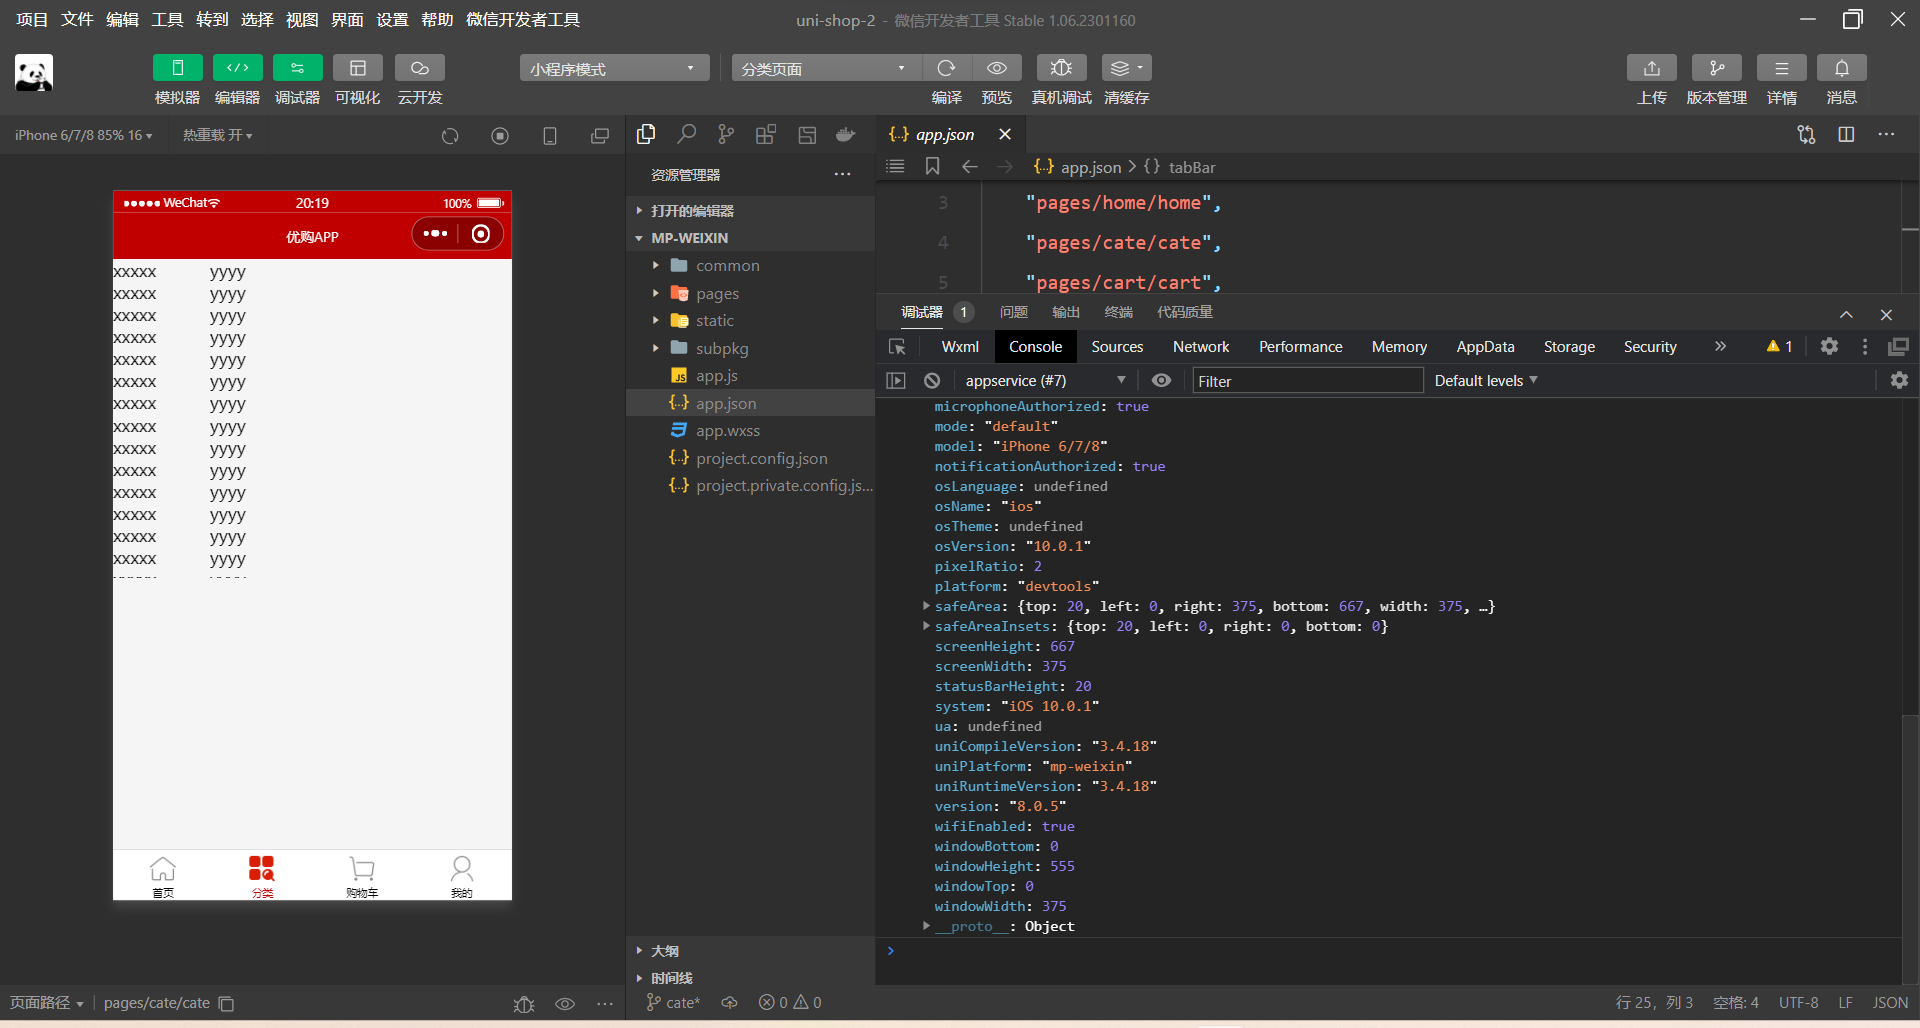Open the 工具 menu in the menu bar
The height and width of the screenshot is (1028, 1920).
point(167,19)
